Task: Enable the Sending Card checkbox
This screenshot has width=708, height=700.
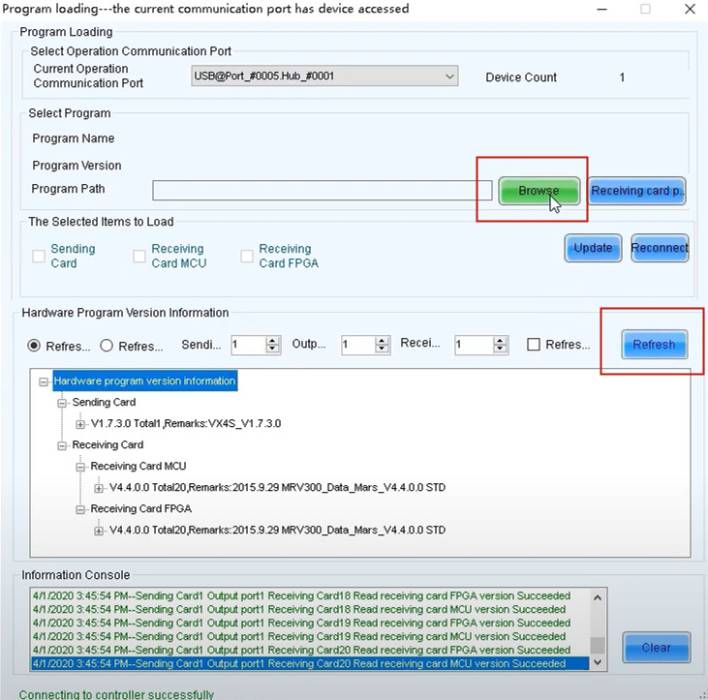Action: point(39,257)
